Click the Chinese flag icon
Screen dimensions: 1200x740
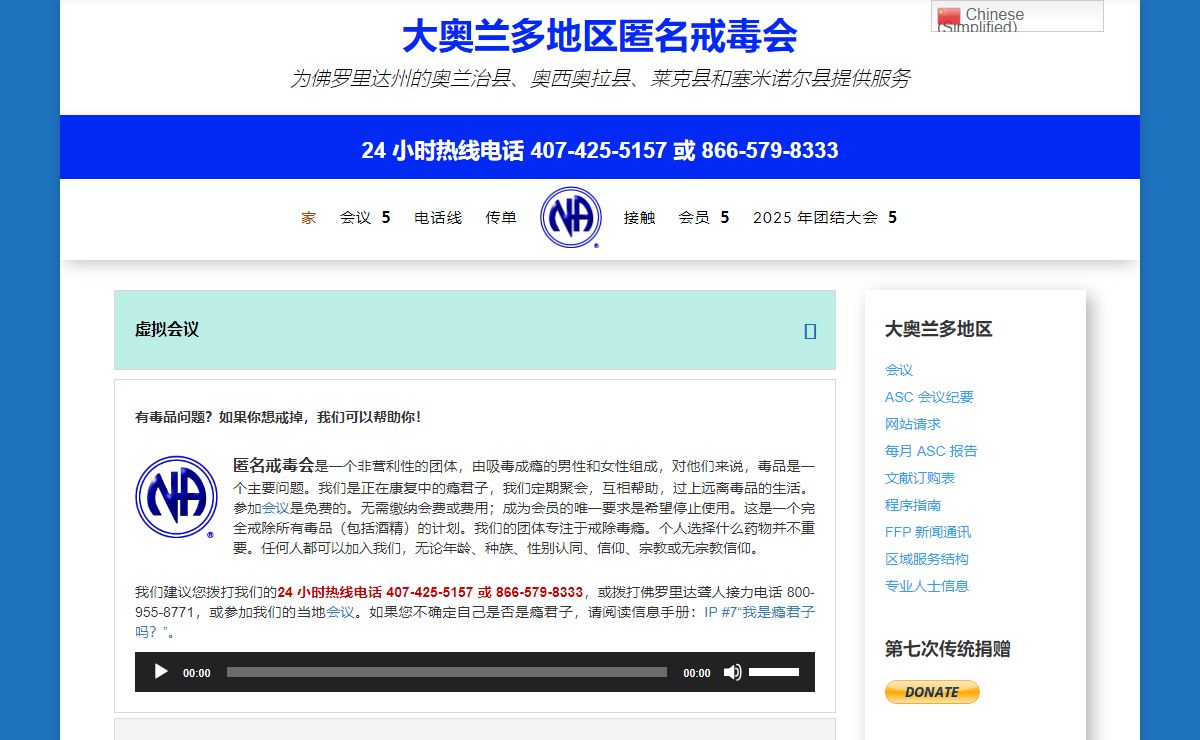(x=949, y=16)
